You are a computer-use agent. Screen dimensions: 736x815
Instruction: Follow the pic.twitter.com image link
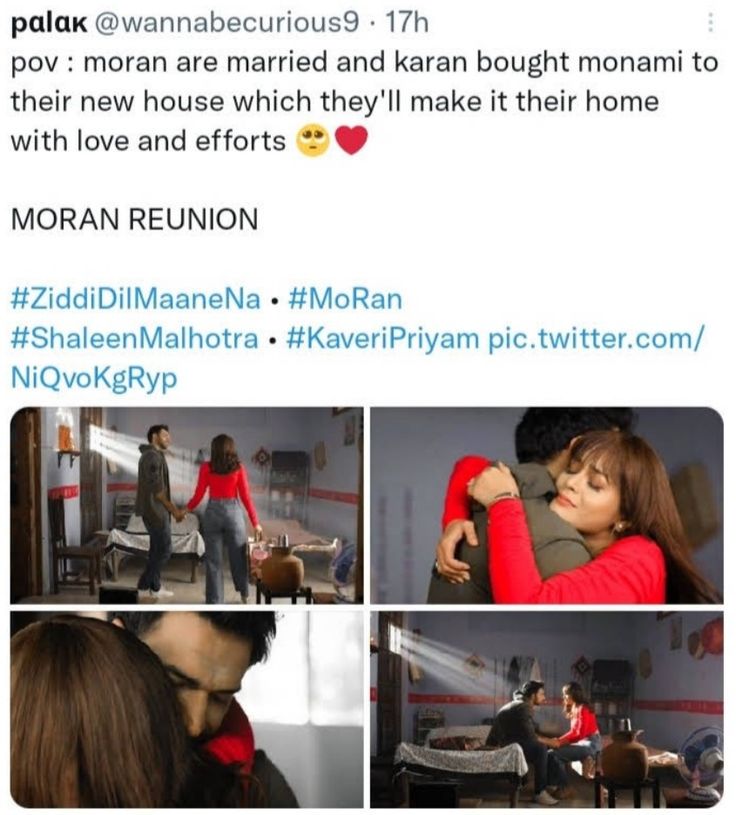click(x=596, y=339)
